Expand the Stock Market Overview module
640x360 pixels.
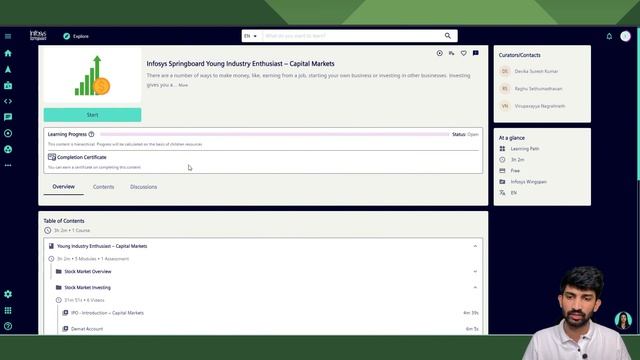tap(475, 271)
